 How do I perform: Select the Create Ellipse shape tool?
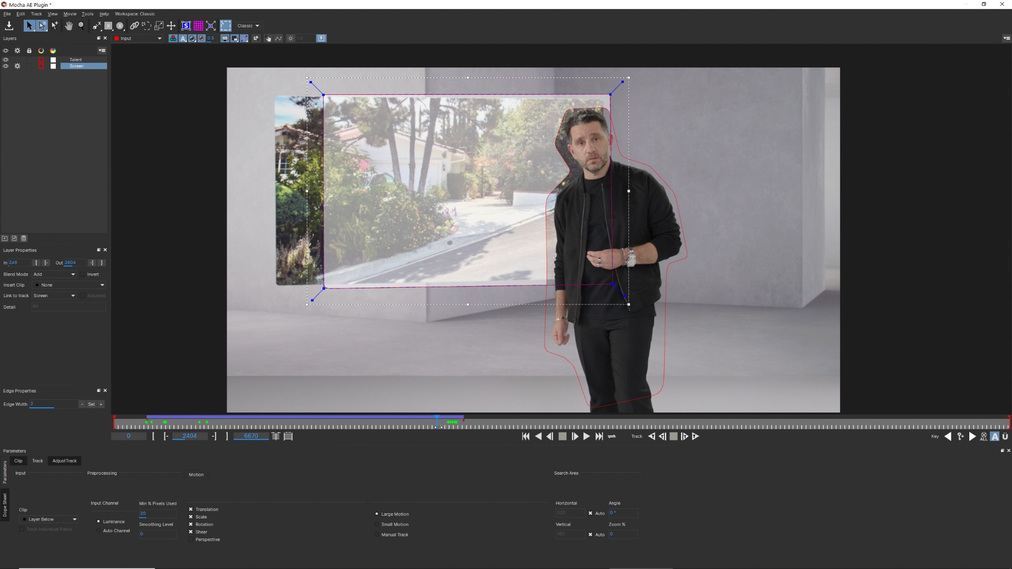119,26
